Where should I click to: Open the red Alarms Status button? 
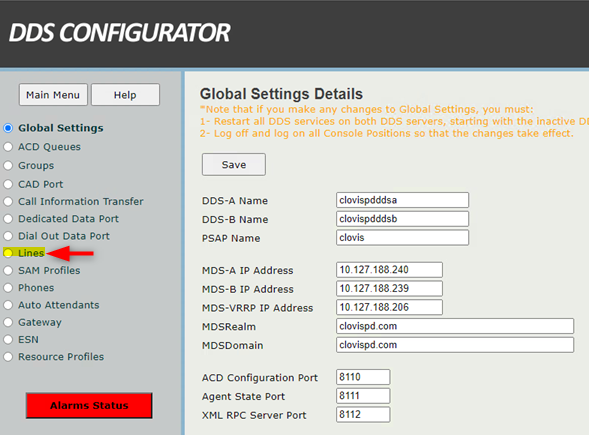pos(89,406)
